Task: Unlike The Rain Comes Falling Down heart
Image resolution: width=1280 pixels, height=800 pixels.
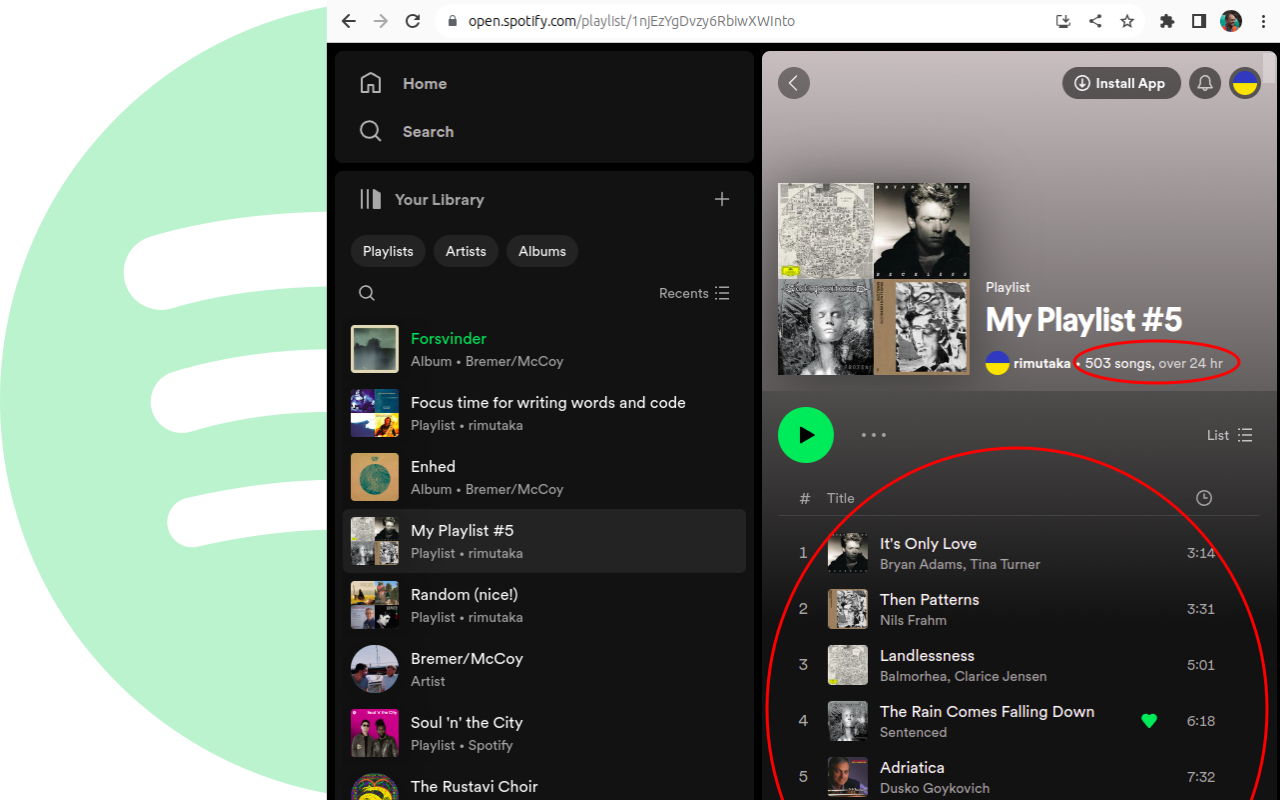Action: 1149,721
